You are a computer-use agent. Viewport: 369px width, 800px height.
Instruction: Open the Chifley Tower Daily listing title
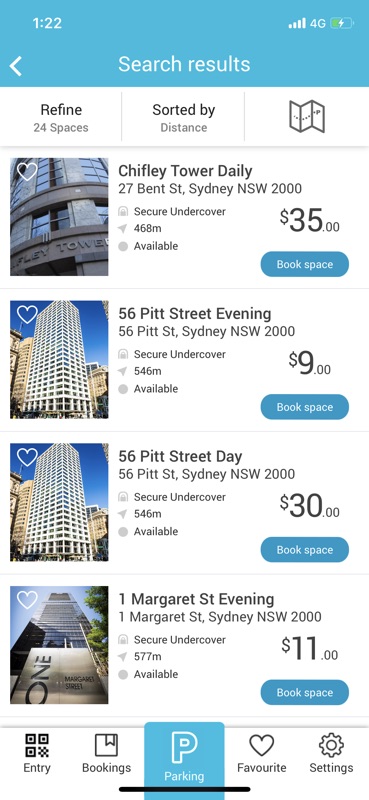pos(185,171)
